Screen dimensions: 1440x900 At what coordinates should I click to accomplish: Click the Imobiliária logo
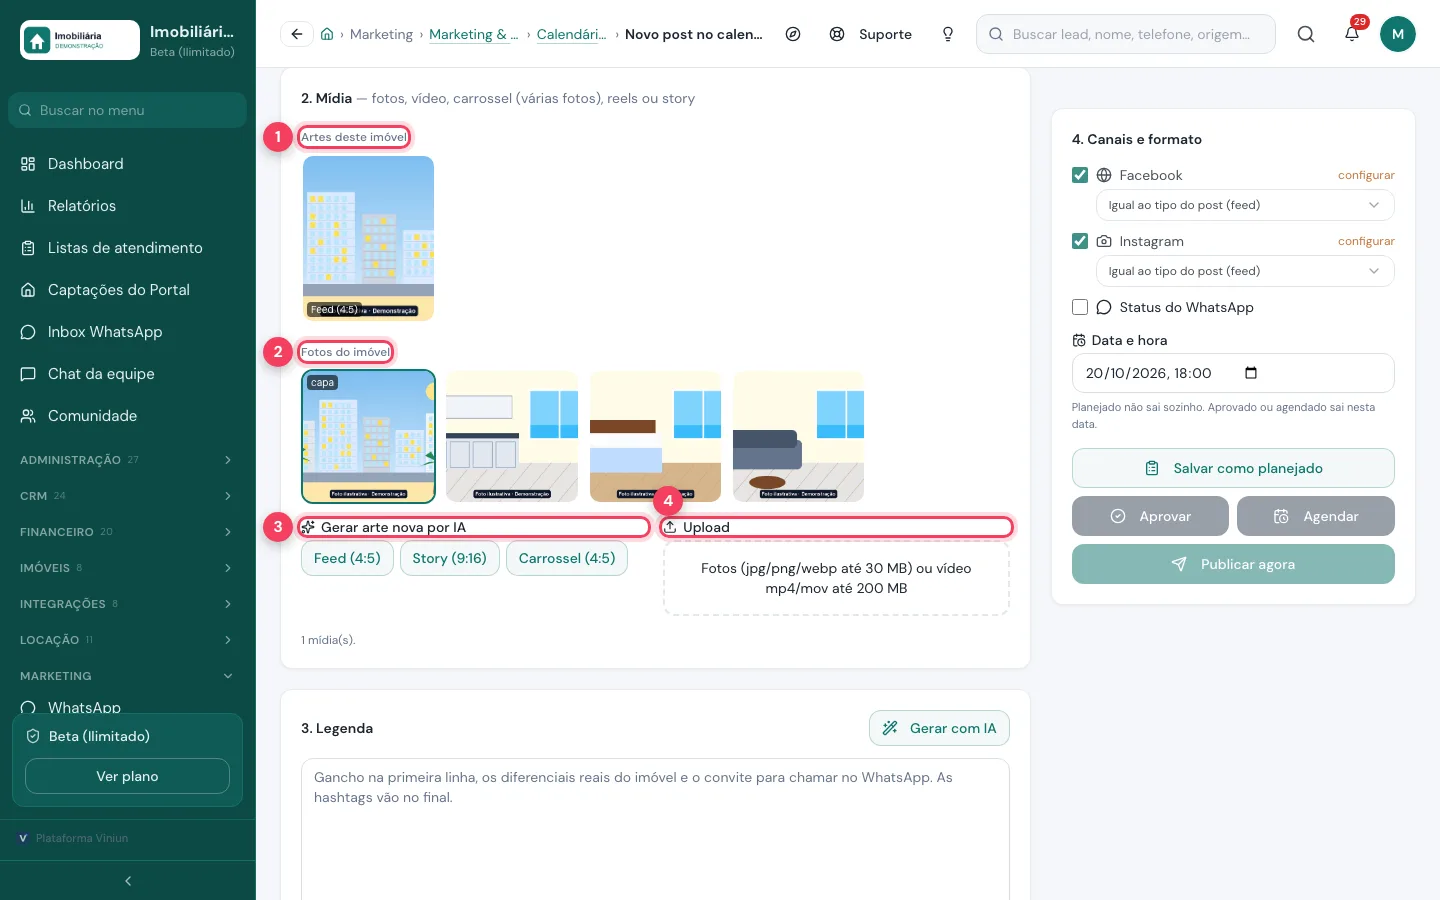coord(80,40)
